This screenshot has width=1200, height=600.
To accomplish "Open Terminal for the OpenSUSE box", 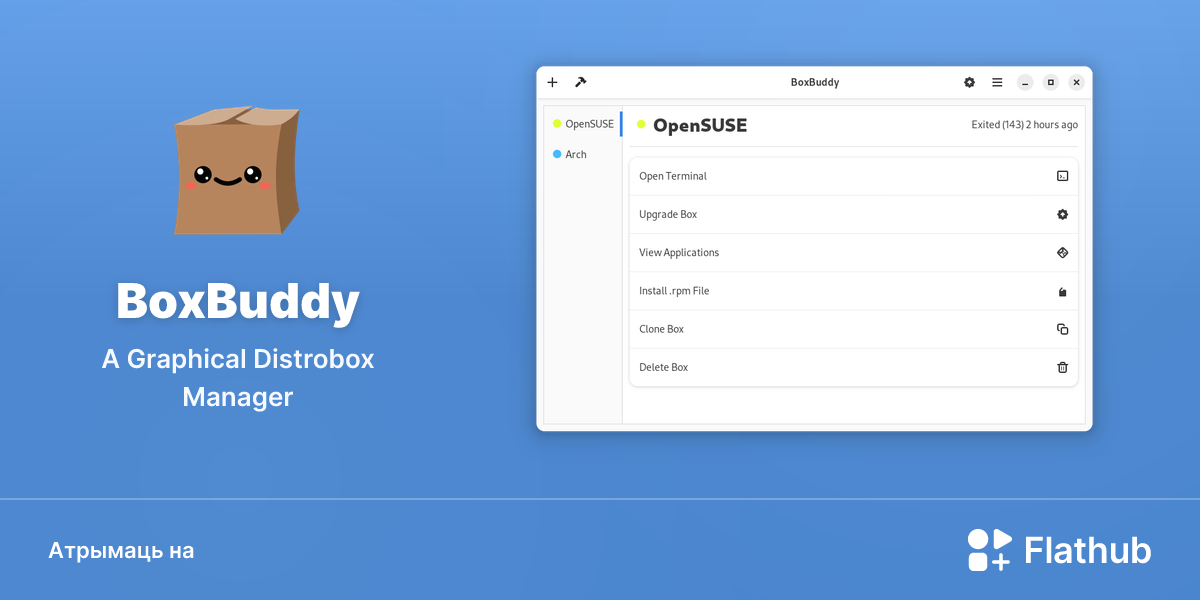I will [x=854, y=176].
